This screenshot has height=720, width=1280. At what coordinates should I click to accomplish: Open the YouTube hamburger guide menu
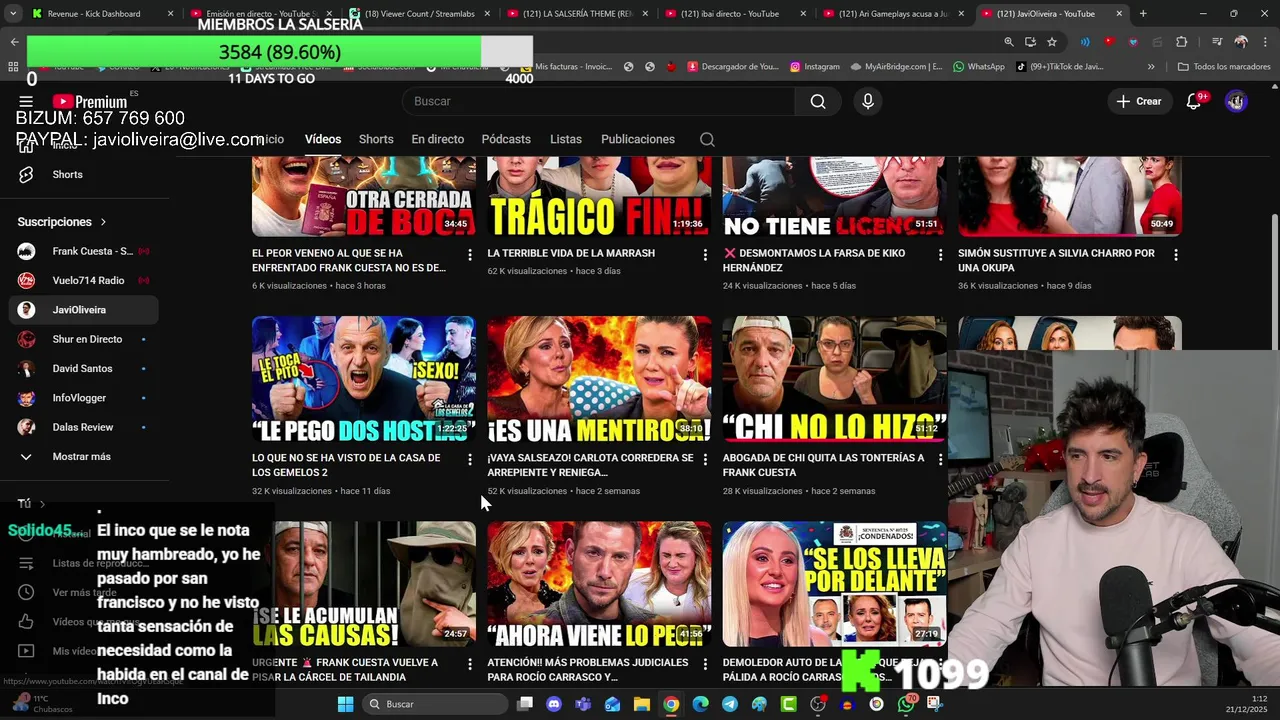pyautogui.click(x=26, y=101)
